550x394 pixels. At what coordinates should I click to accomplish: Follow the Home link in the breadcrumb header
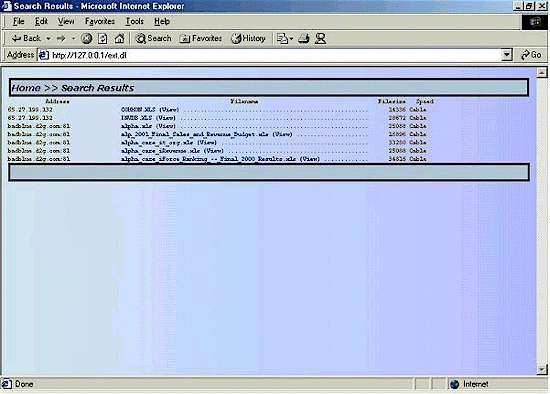(26, 88)
